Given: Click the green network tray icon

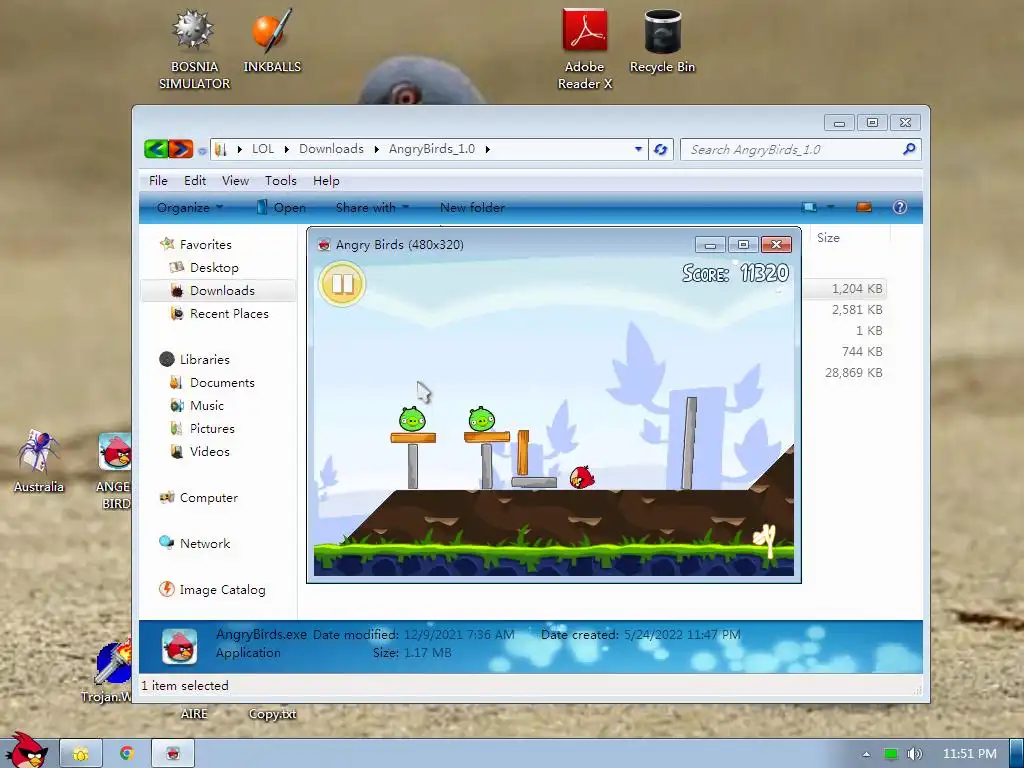Looking at the screenshot, I should click(891, 754).
